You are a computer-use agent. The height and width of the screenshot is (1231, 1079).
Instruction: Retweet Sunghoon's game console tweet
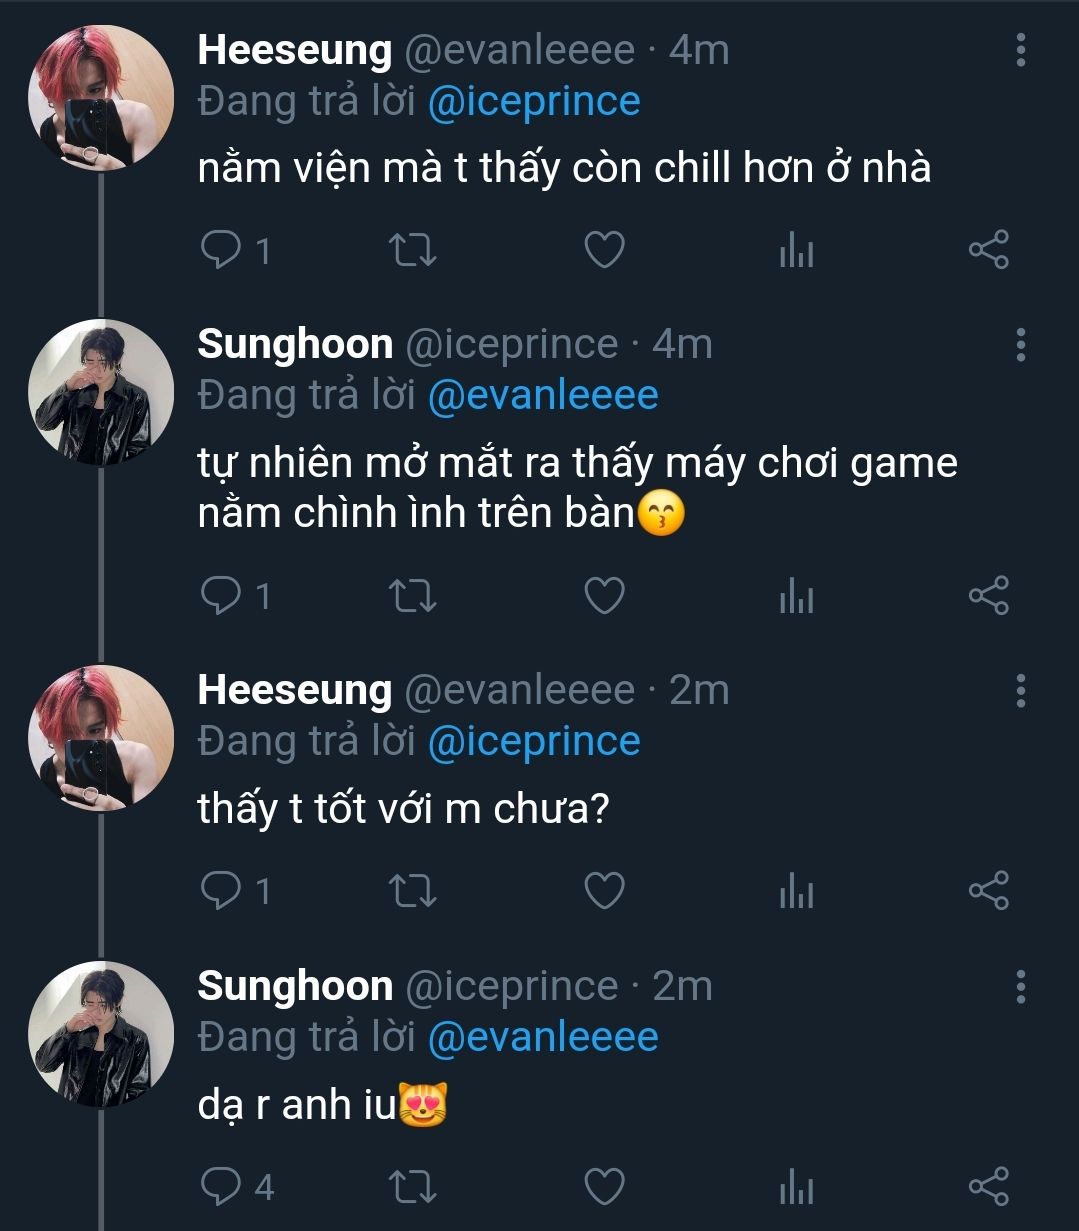click(x=411, y=596)
